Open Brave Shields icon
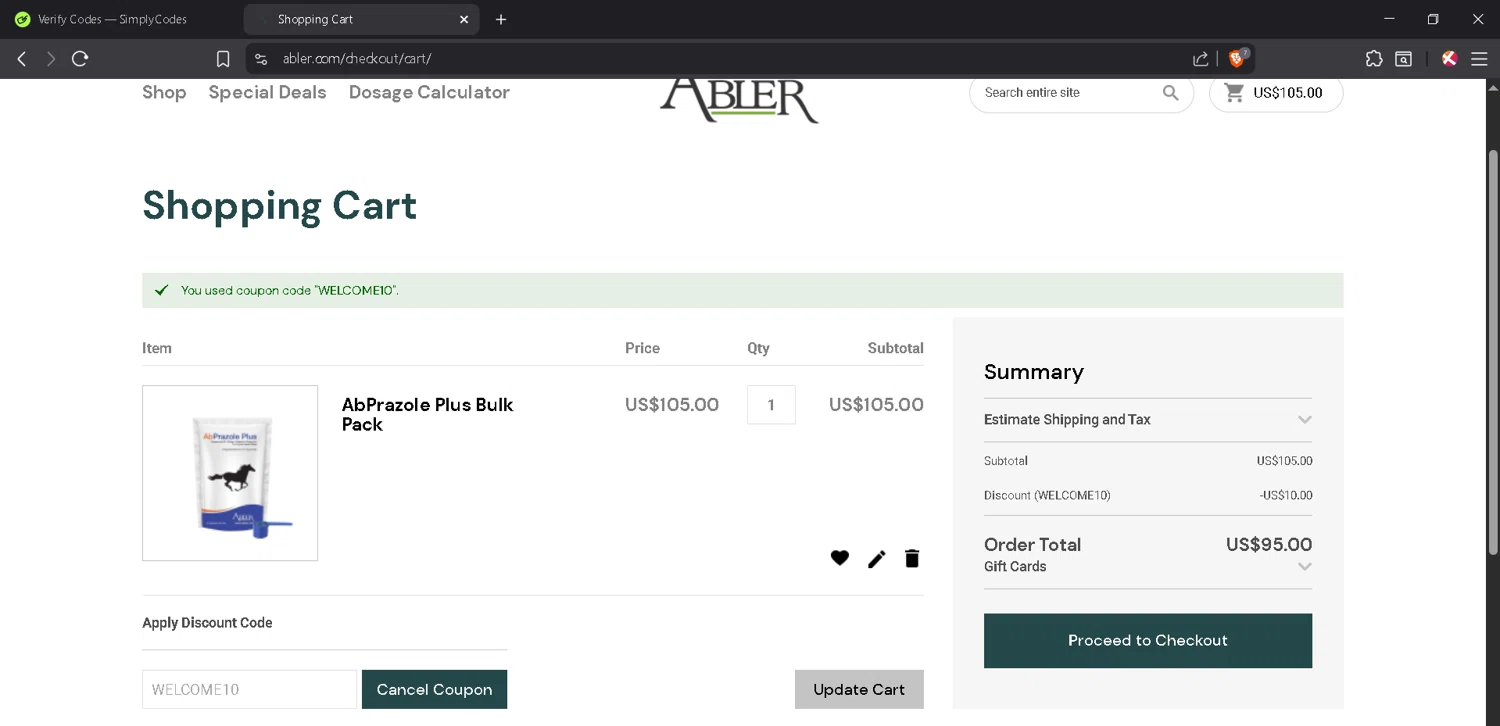 coord(1237,58)
